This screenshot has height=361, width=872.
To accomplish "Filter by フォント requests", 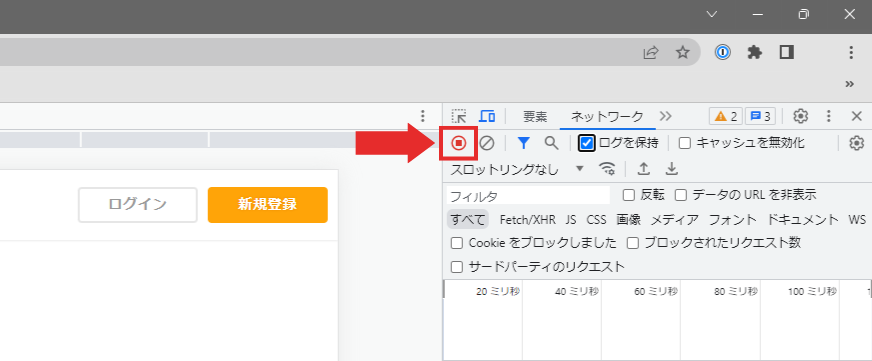I will [732, 219].
